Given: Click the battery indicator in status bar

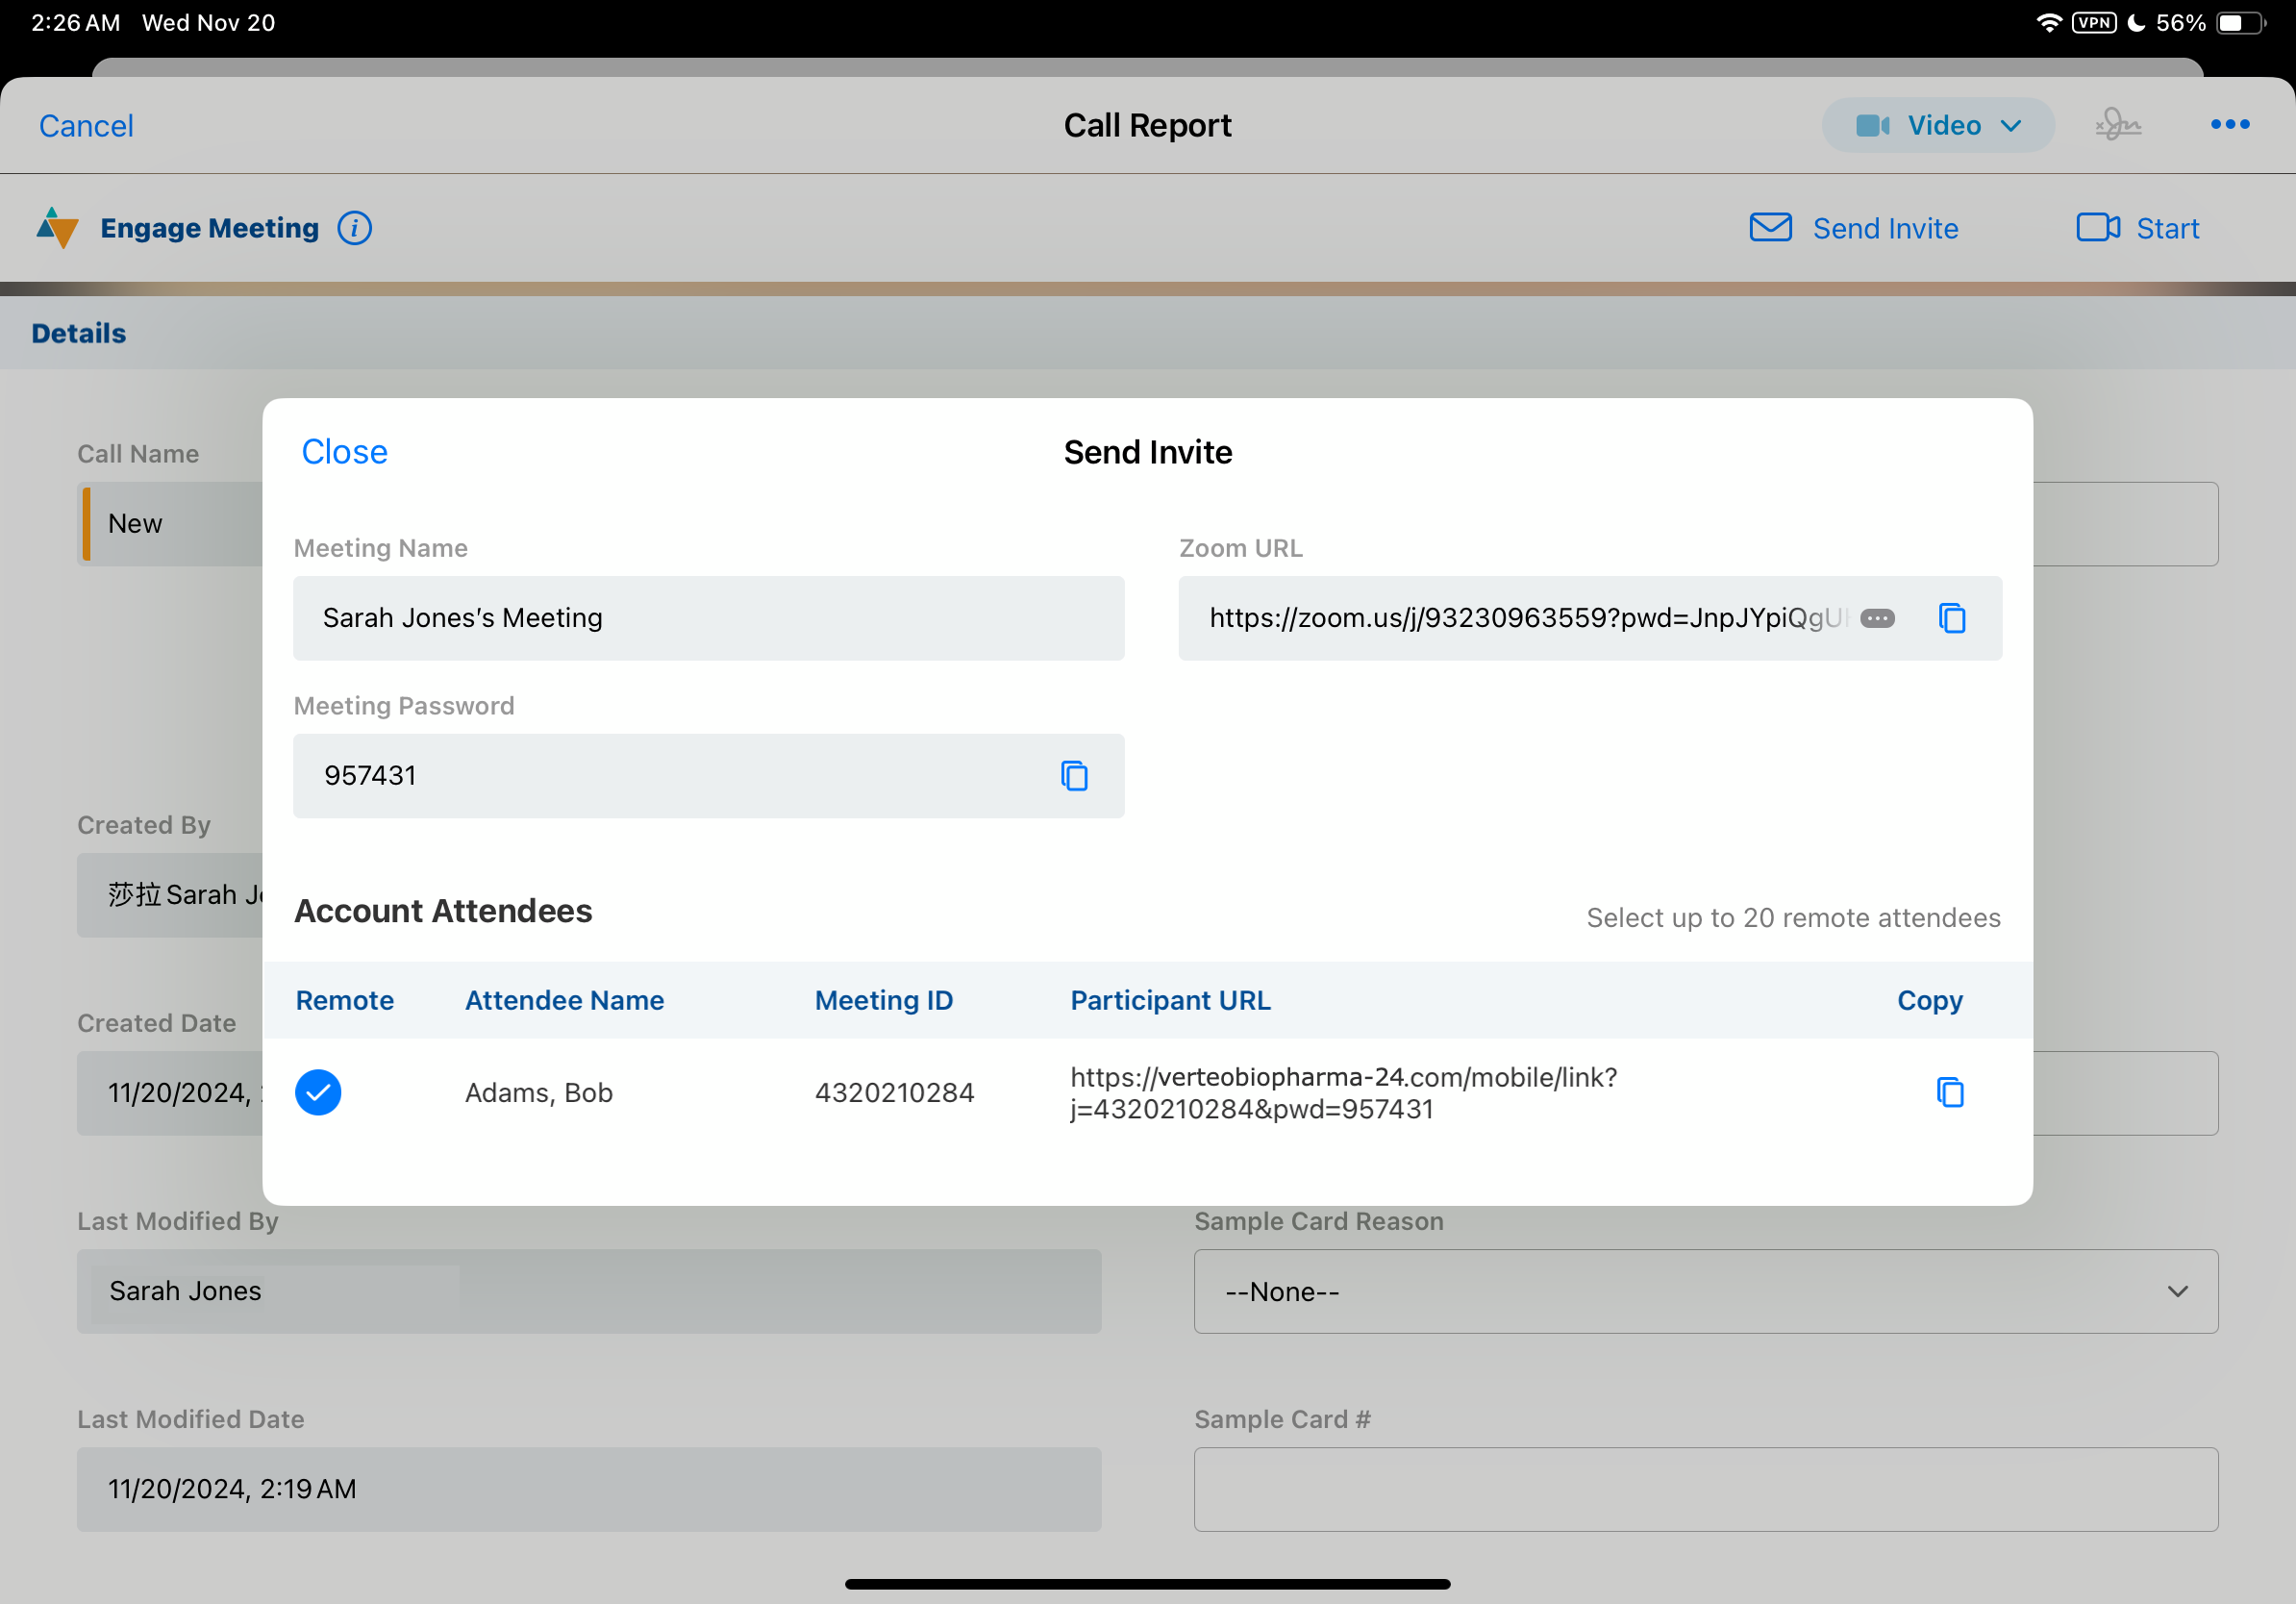Looking at the screenshot, I should click(2240, 23).
